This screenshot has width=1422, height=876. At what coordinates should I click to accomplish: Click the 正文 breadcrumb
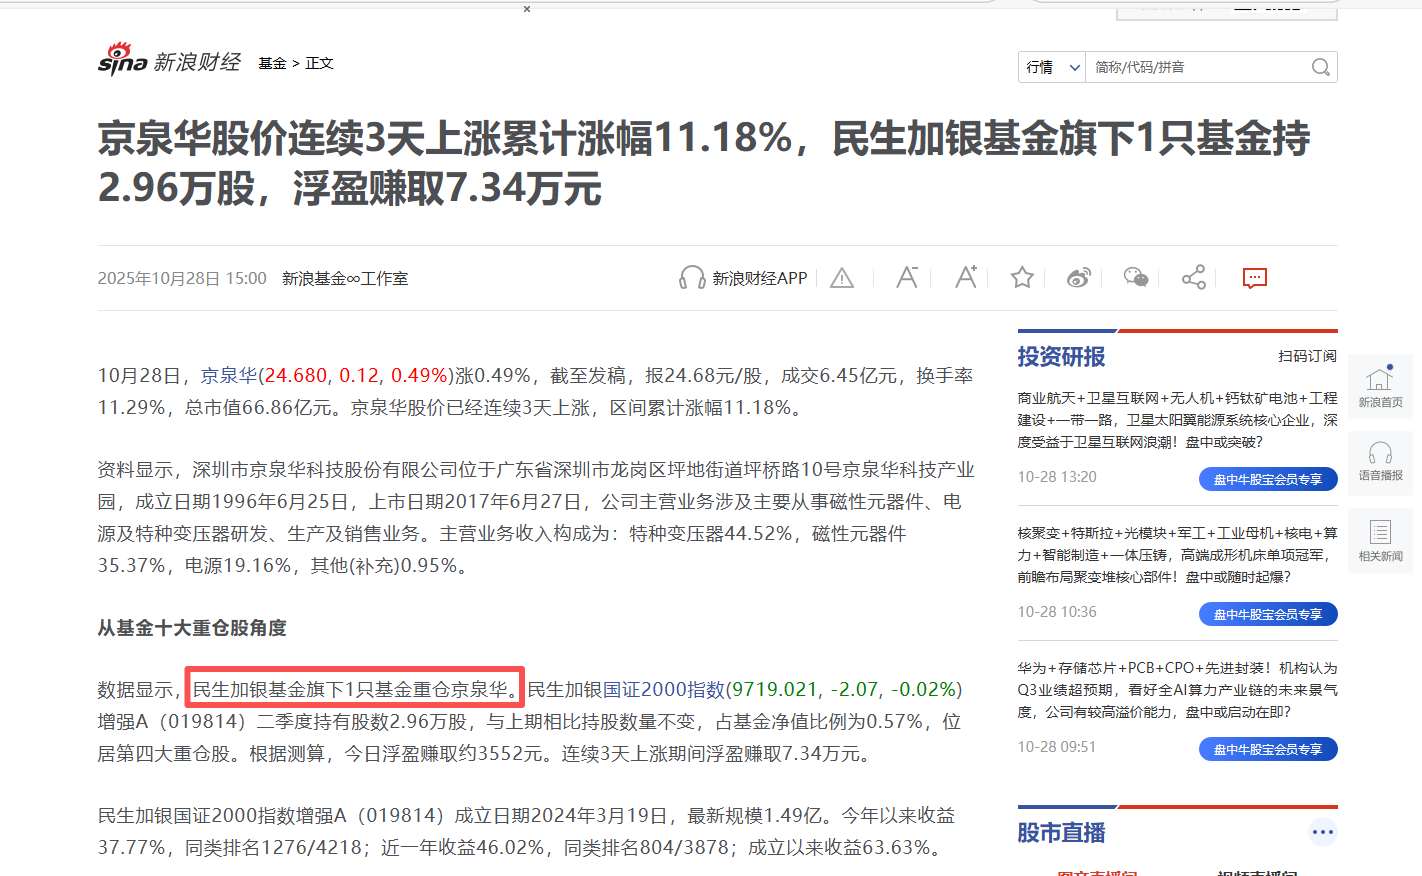pyautogui.click(x=319, y=63)
